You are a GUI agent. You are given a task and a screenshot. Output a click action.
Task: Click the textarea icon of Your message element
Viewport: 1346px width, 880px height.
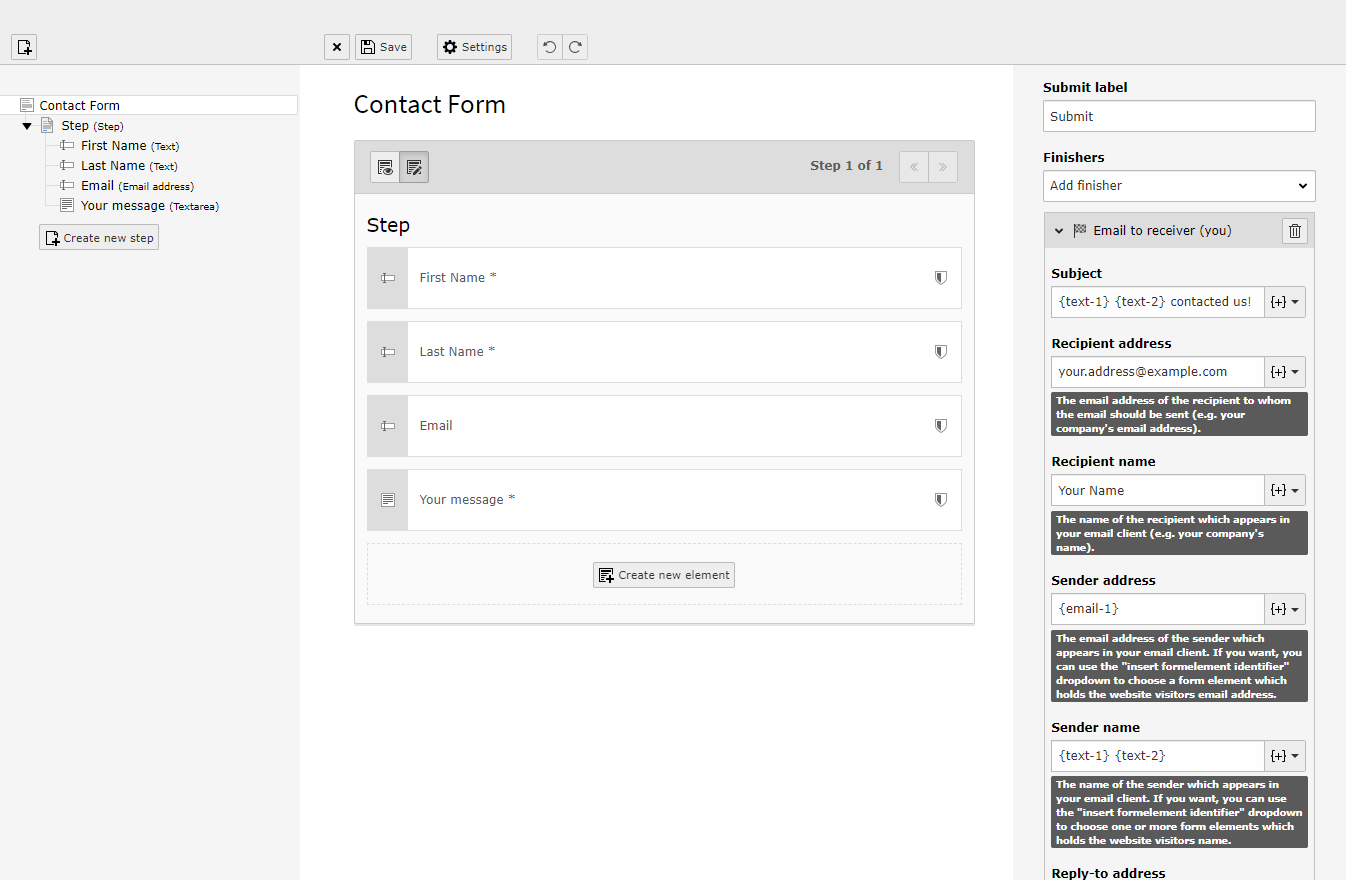[388, 500]
